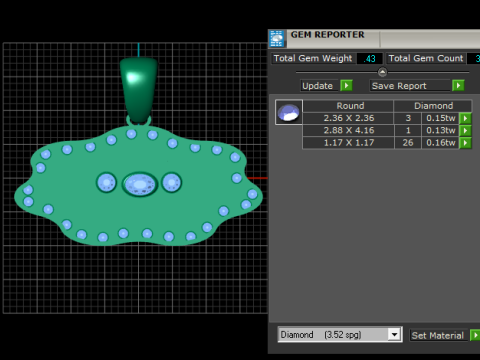Click the green arrow next to Update
480x360 pixels.
click(x=346, y=86)
